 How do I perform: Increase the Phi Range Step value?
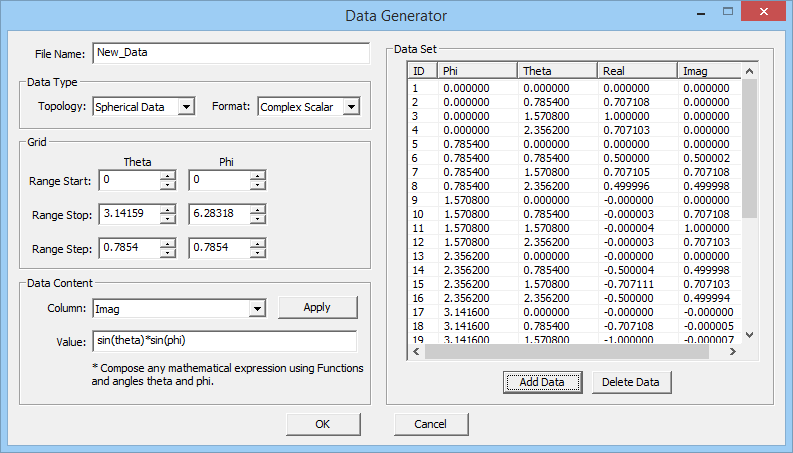tap(258, 243)
